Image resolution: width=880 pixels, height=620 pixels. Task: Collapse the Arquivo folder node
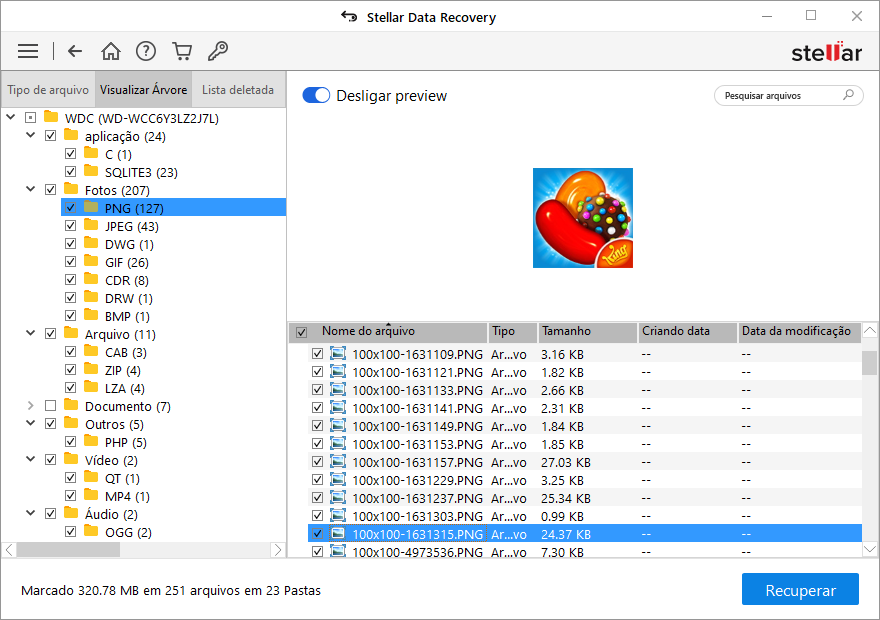click(31, 333)
